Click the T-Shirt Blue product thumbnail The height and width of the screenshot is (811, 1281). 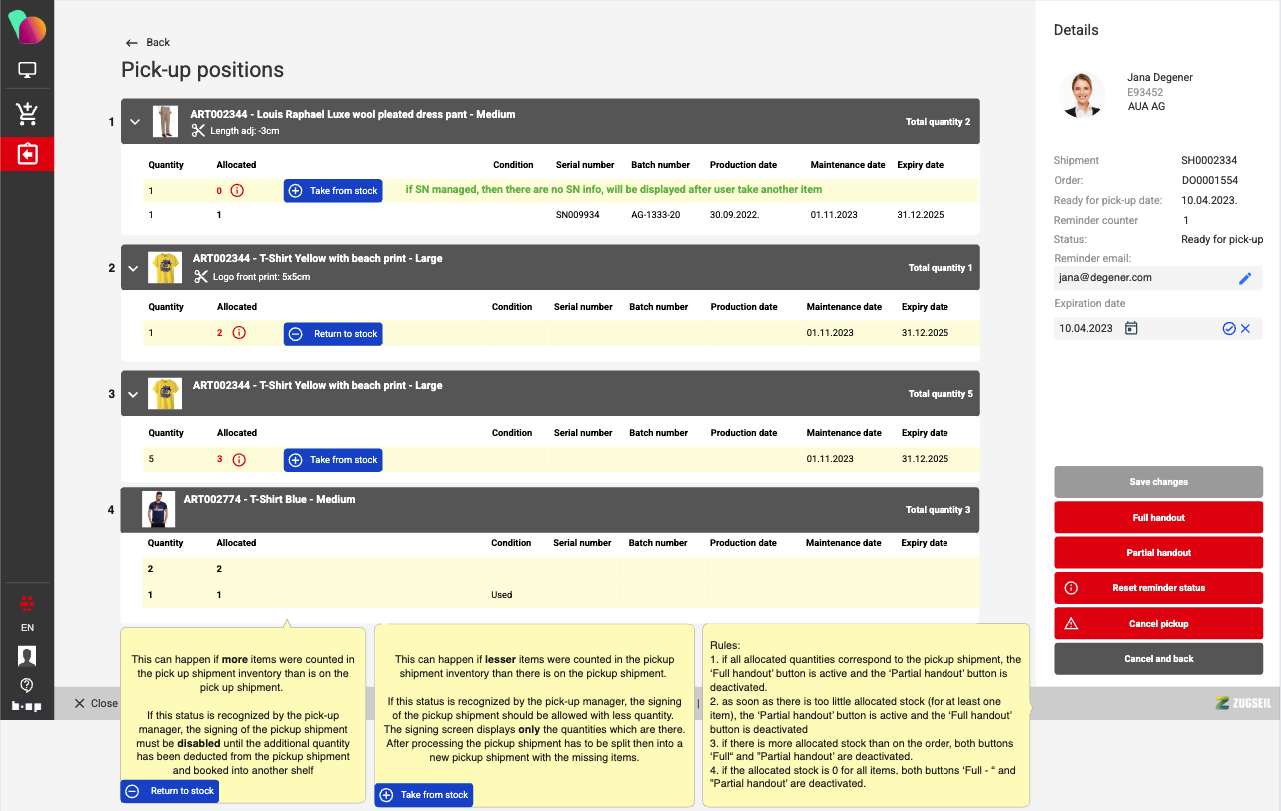[x=158, y=509]
